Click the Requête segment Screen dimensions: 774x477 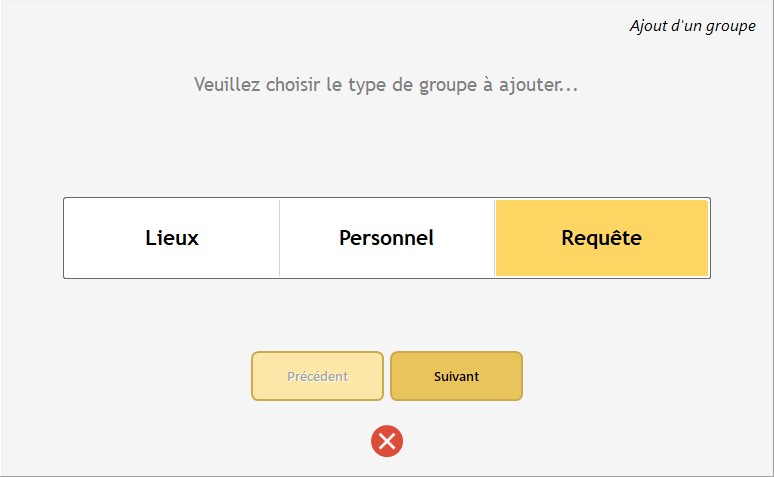click(601, 238)
